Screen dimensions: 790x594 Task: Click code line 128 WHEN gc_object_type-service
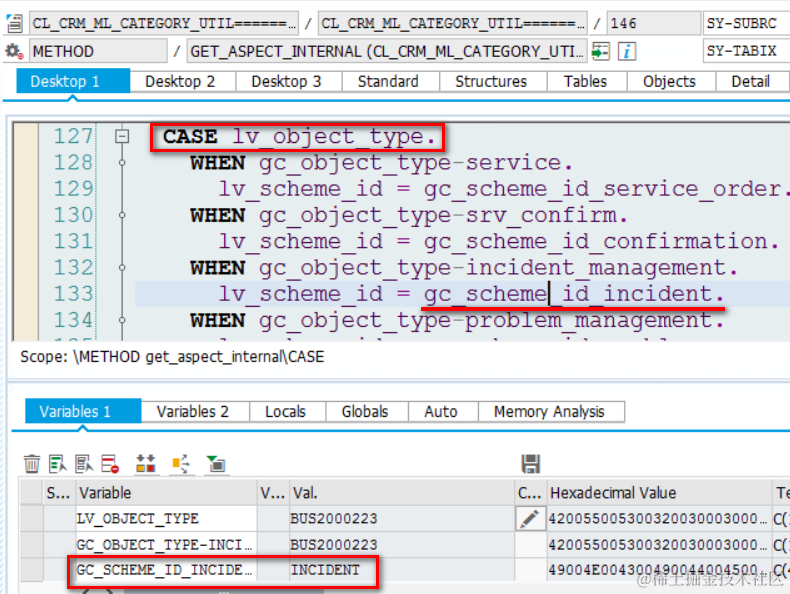381,163
